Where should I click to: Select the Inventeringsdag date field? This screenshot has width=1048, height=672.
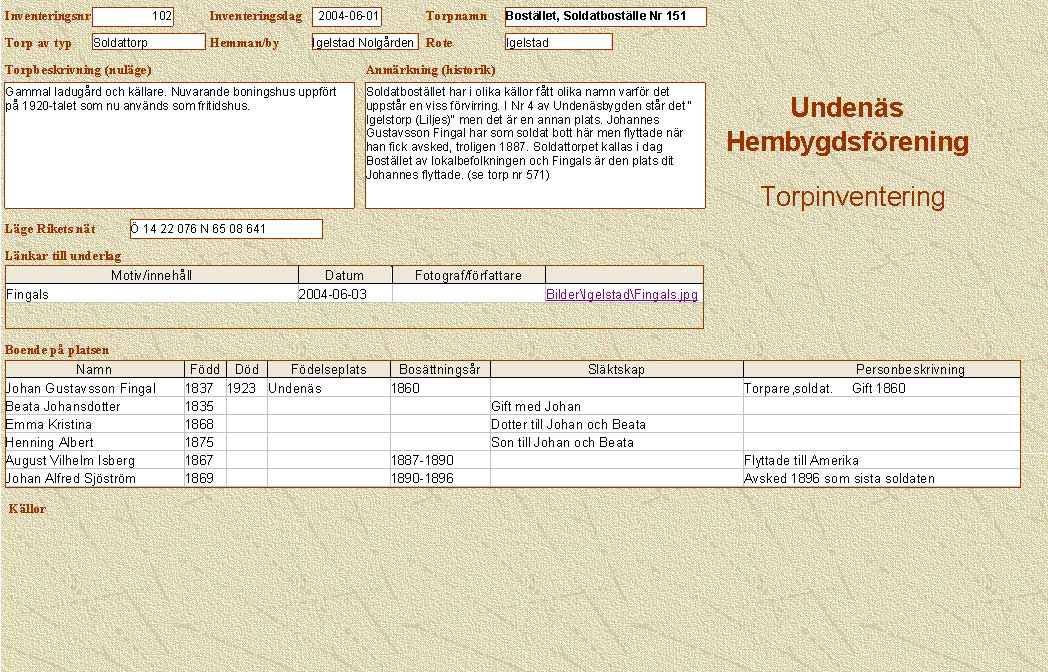click(x=347, y=17)
